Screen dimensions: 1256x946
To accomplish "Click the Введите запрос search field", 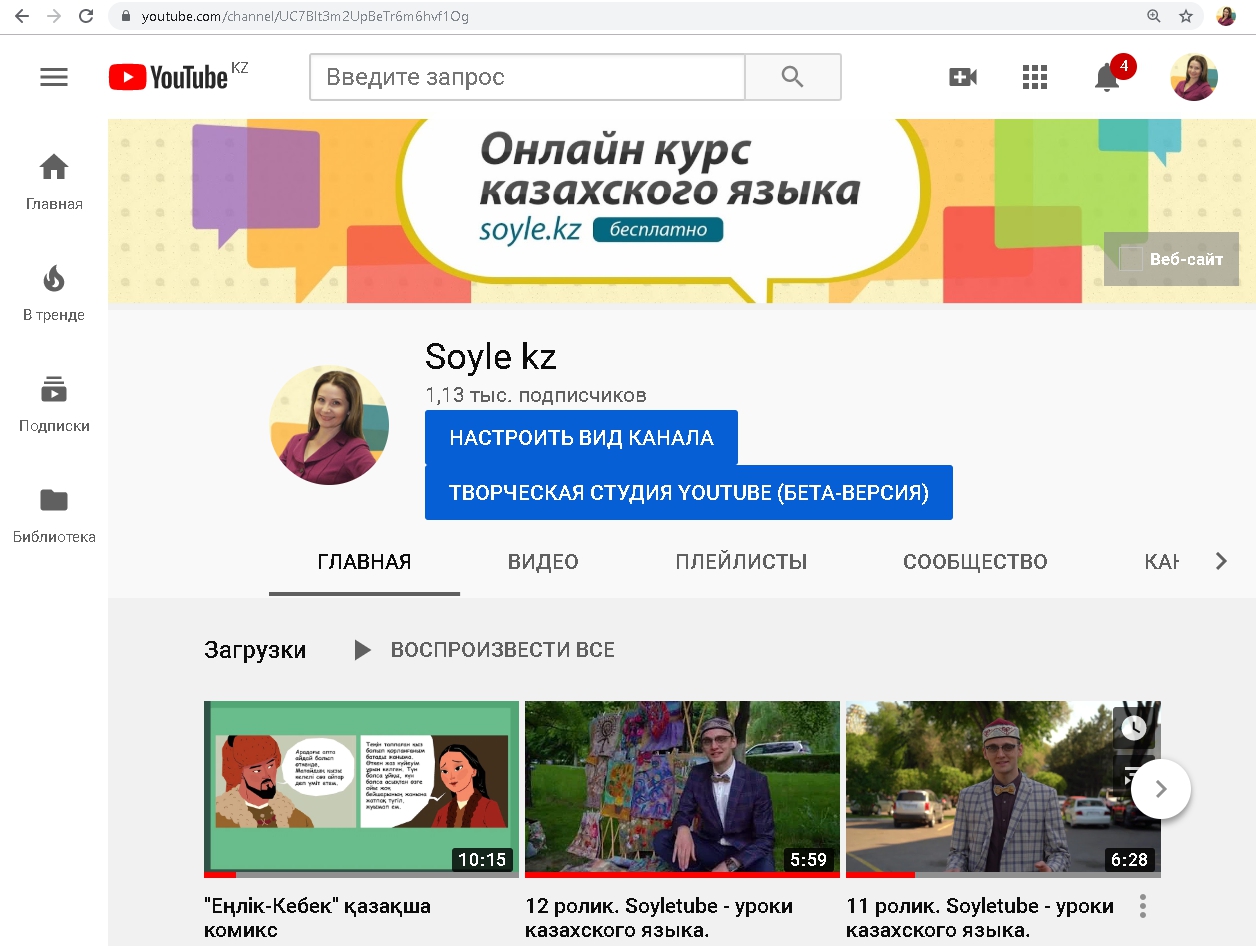I will click(528, 77).
